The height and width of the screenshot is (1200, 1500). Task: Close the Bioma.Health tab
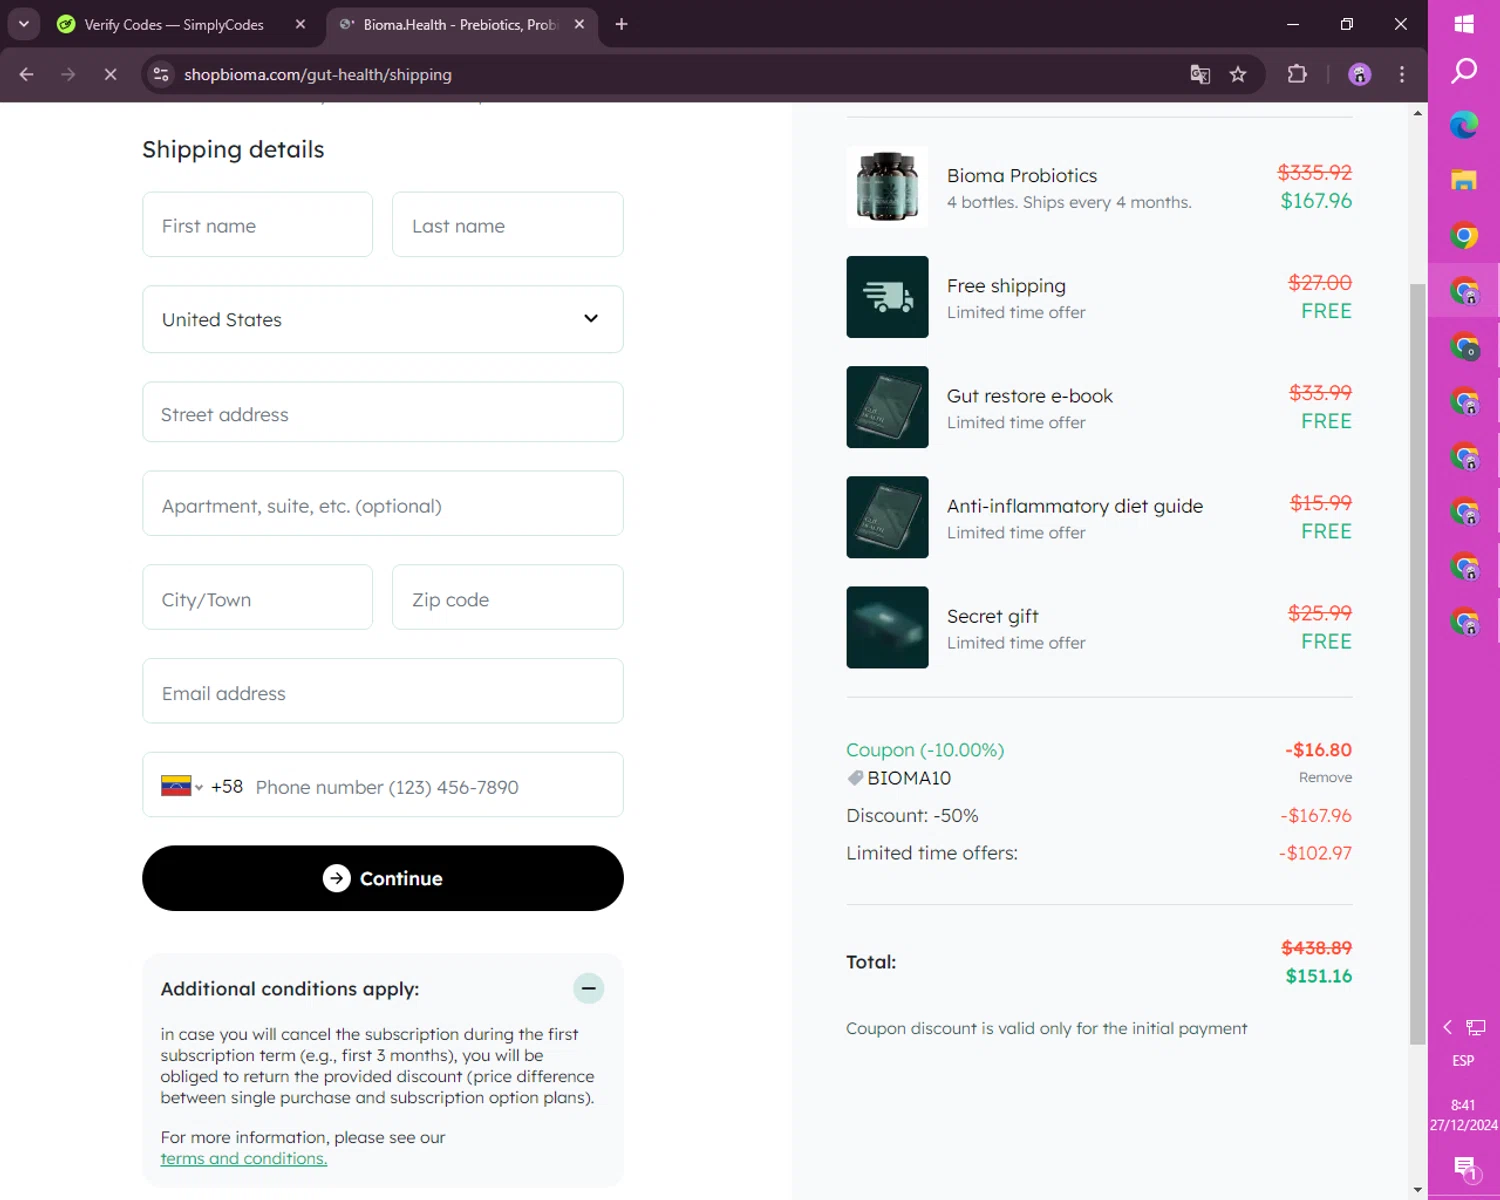(x=579, y=24)
